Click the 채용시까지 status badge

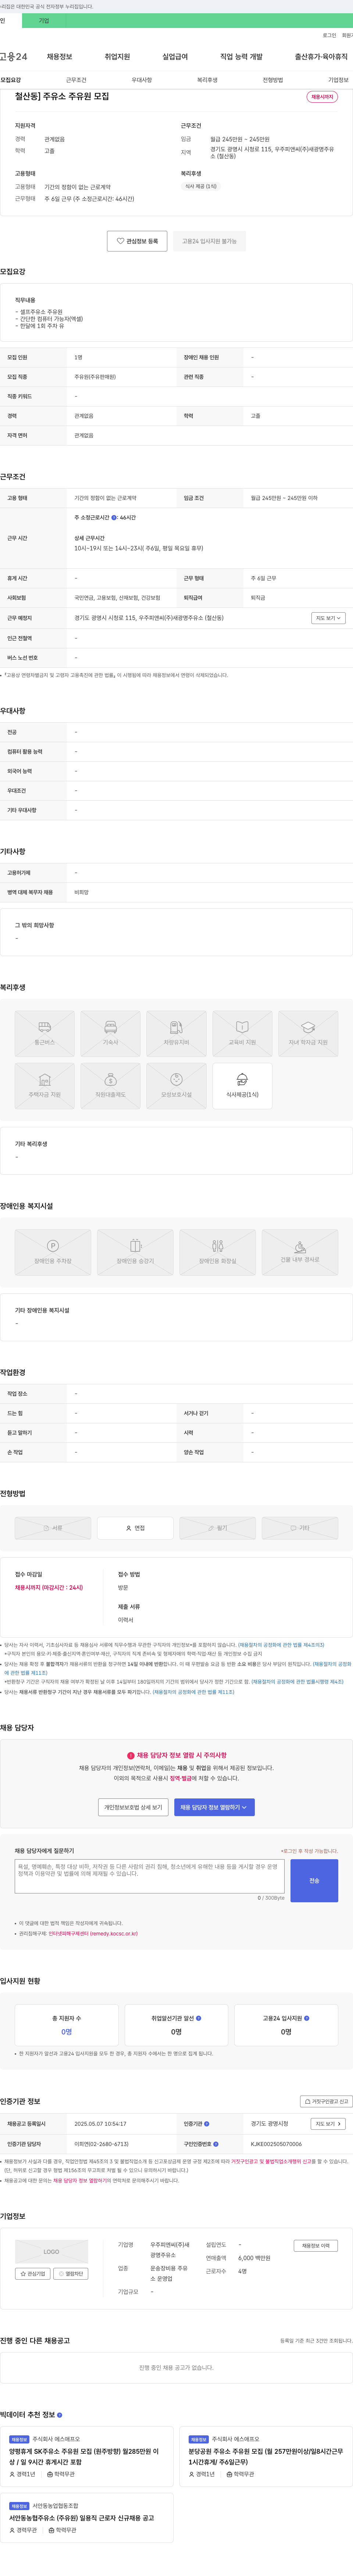pos(322,97)
